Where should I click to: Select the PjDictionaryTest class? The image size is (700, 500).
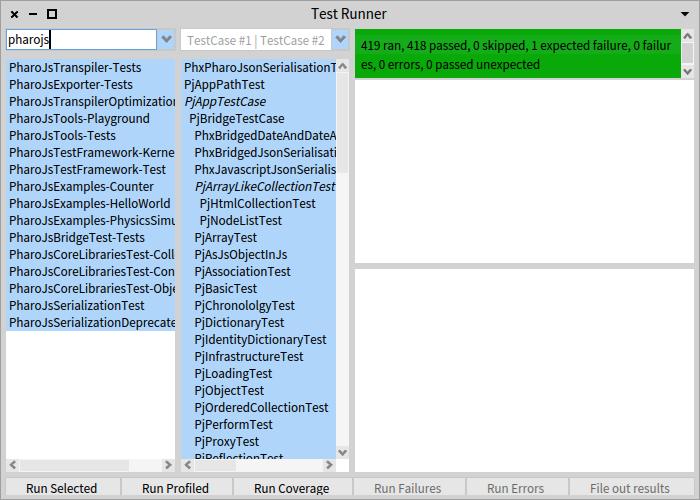239,323
